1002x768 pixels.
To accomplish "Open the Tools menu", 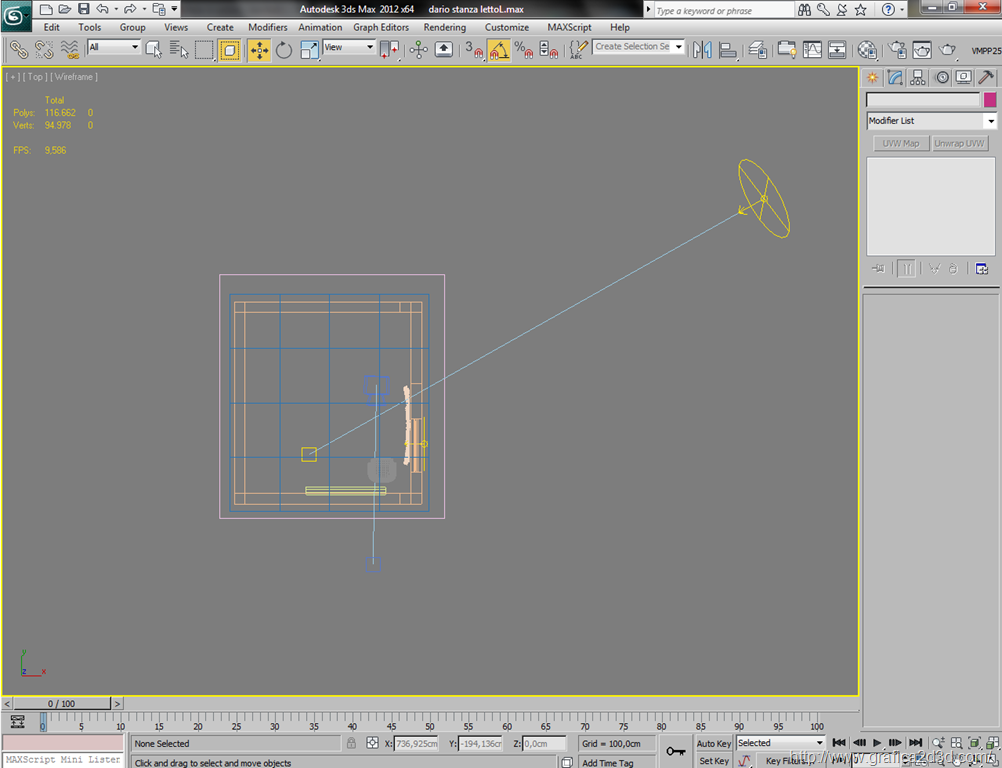I will coord(89,27).
